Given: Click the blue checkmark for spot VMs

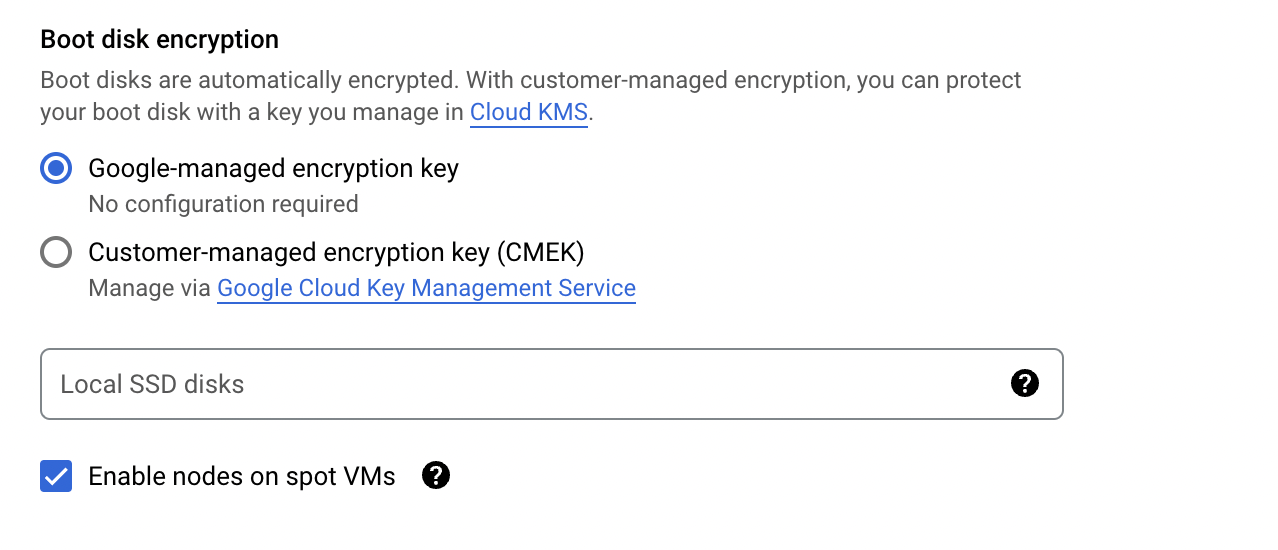Looking at the screenshot, I should (56, 476).
